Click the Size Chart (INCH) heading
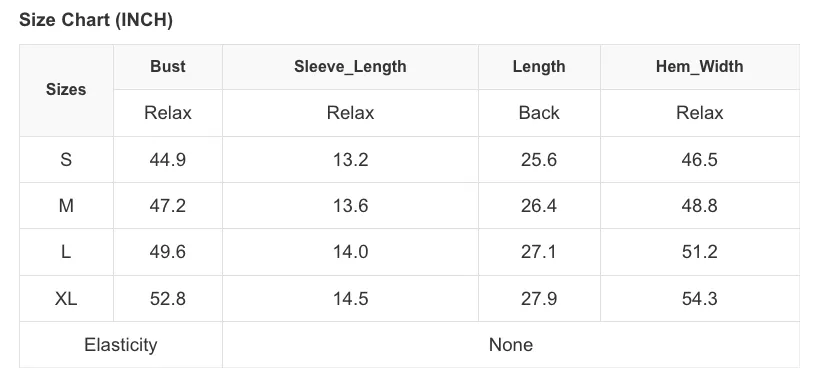The image size is (840, 388). [x=96, y=20]
